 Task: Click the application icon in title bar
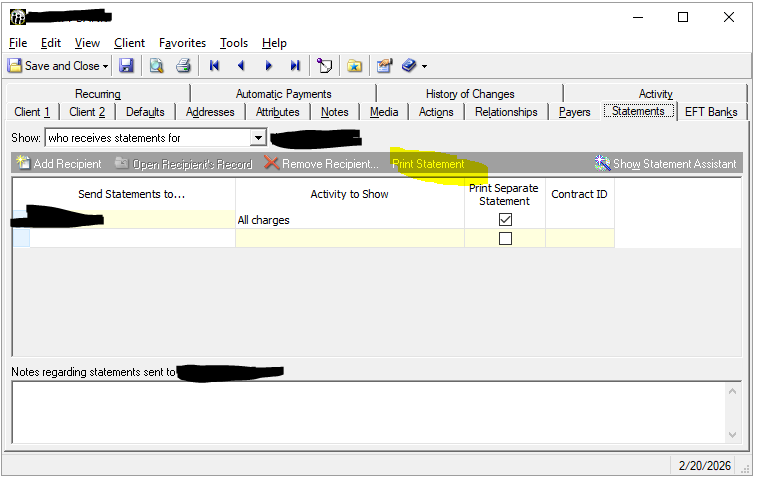point(18,17)
